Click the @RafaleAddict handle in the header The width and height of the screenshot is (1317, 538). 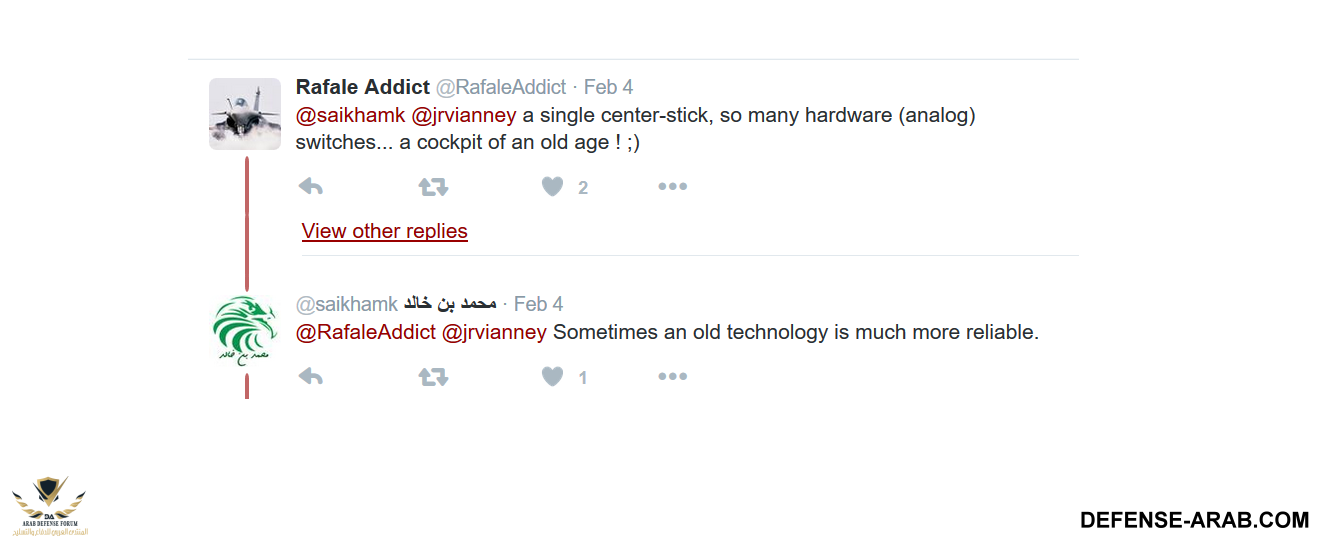[x=501, y=87]
